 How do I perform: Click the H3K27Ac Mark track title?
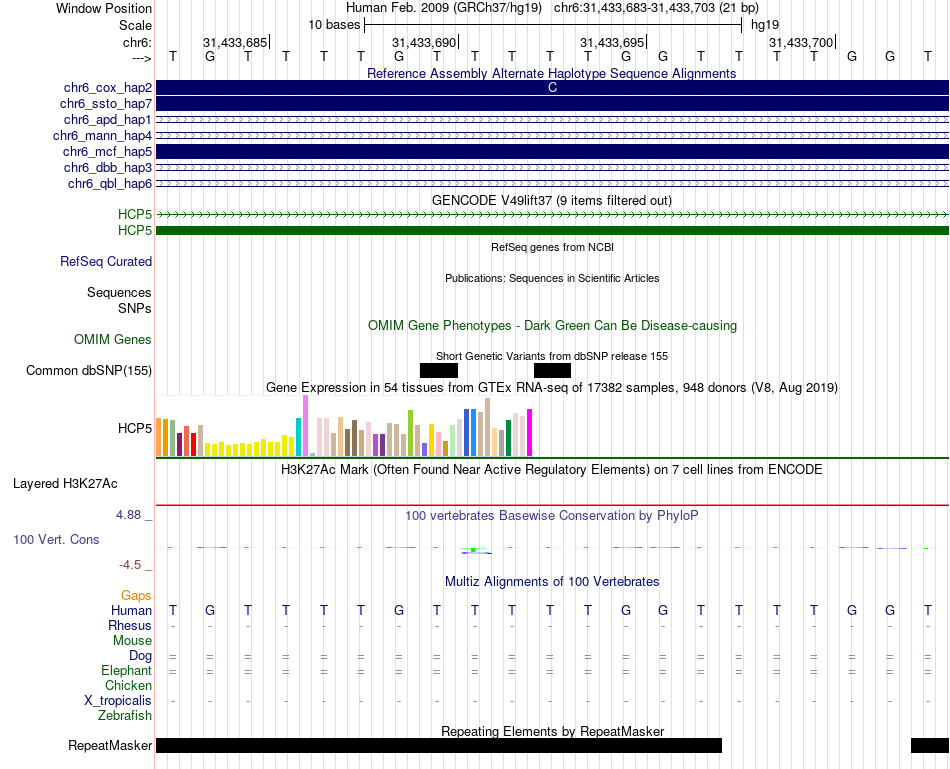click(x=552, y=470)
